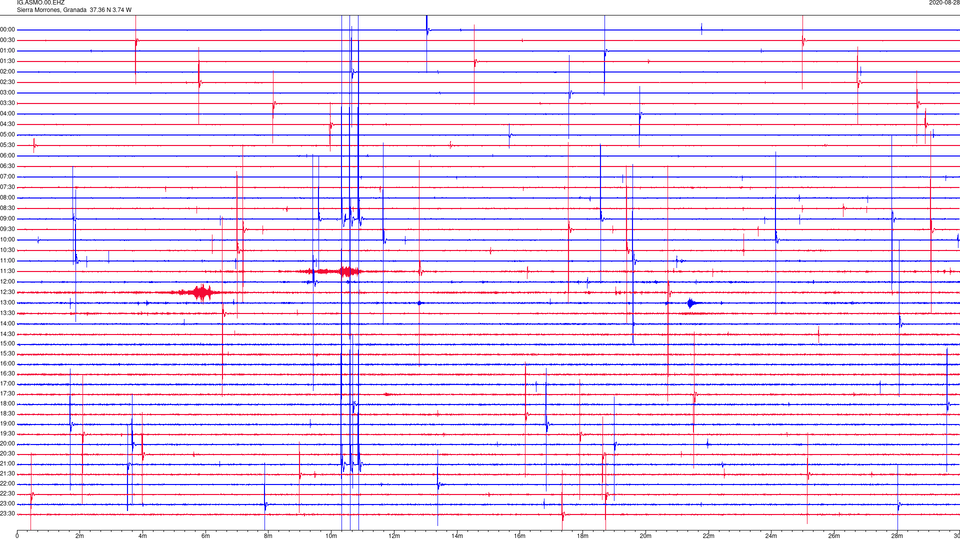Select the 15:00 time row label
The width and height of the screenshot is (960, 540).
tap(8, 344)
